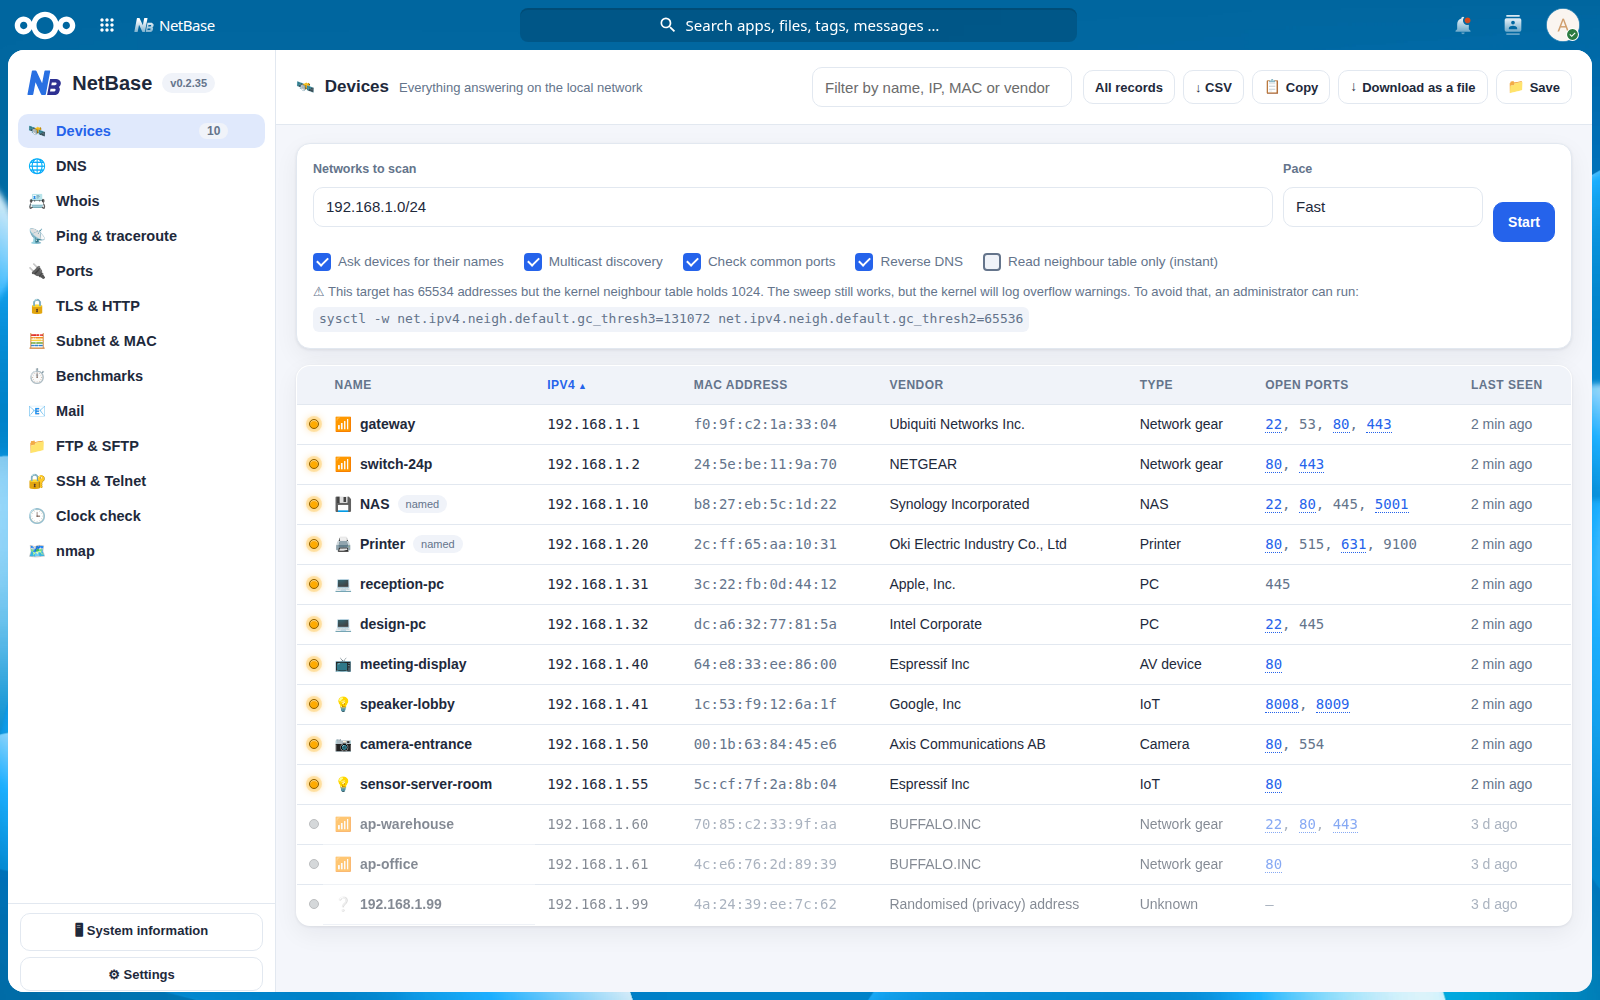Viewport: 1600px width, 1000px height.
Task: Click the sensor-server-room bulb icon
Action: coord(343,784)
